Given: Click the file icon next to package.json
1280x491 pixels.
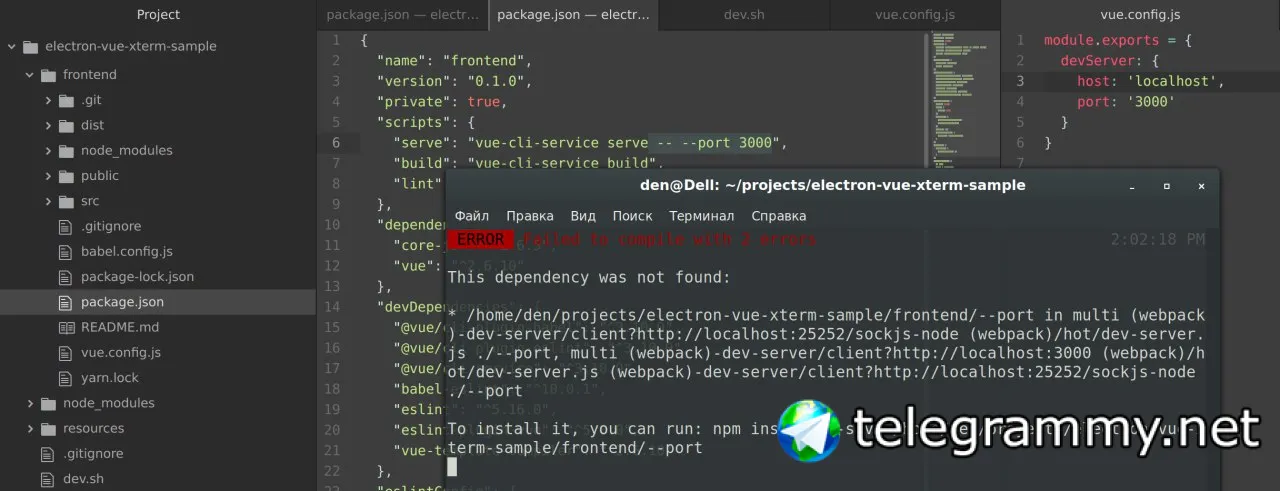Looking at the screenshot, I should [x=67, y=302].
